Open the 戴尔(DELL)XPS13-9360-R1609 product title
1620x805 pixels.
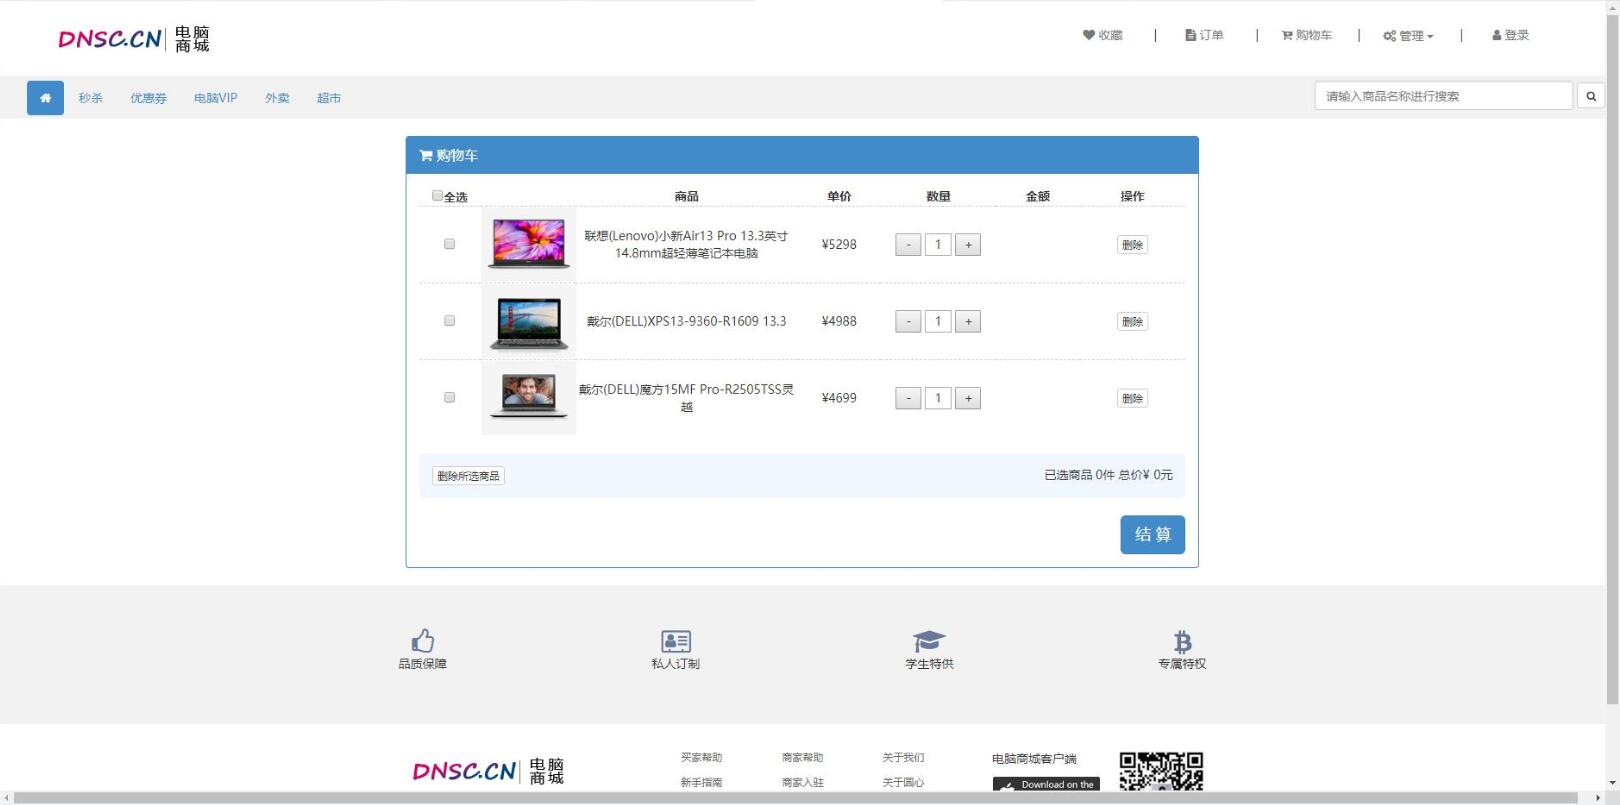coord(686,321)
